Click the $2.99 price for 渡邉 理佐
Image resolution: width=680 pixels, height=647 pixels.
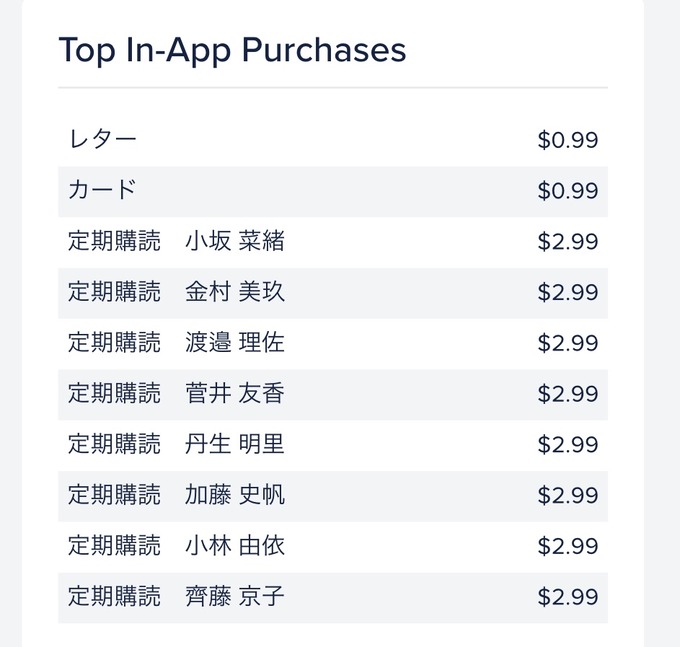tap(568, 343)
